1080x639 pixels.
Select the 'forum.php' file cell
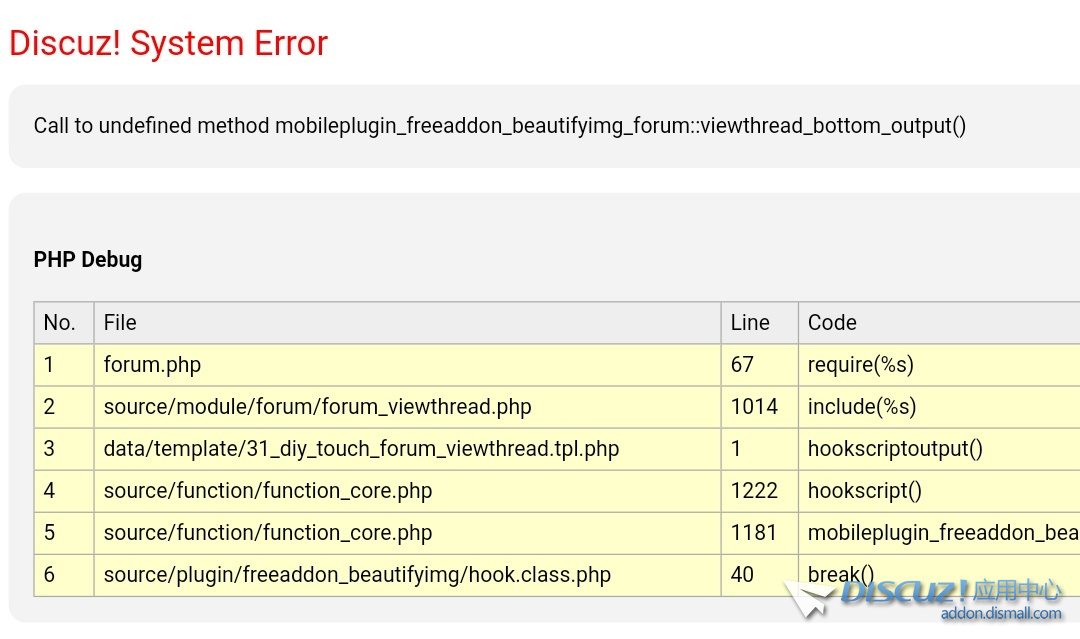(x=407, y=365)
